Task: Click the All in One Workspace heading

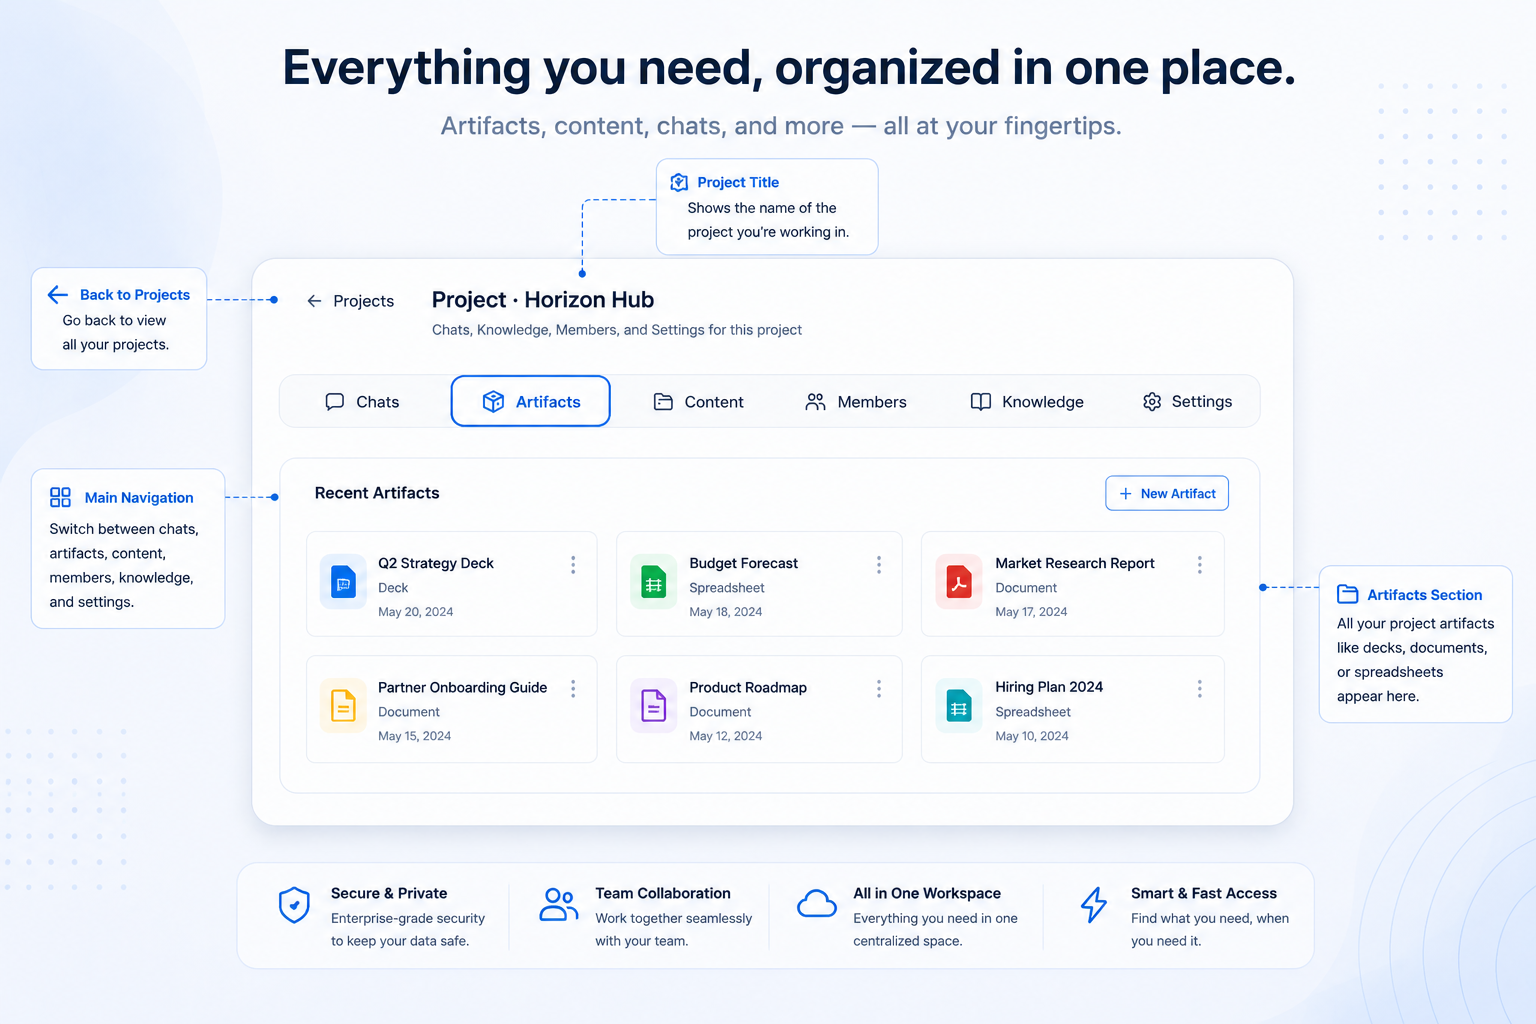Action: pyautogui.click(x=927, y=894)
